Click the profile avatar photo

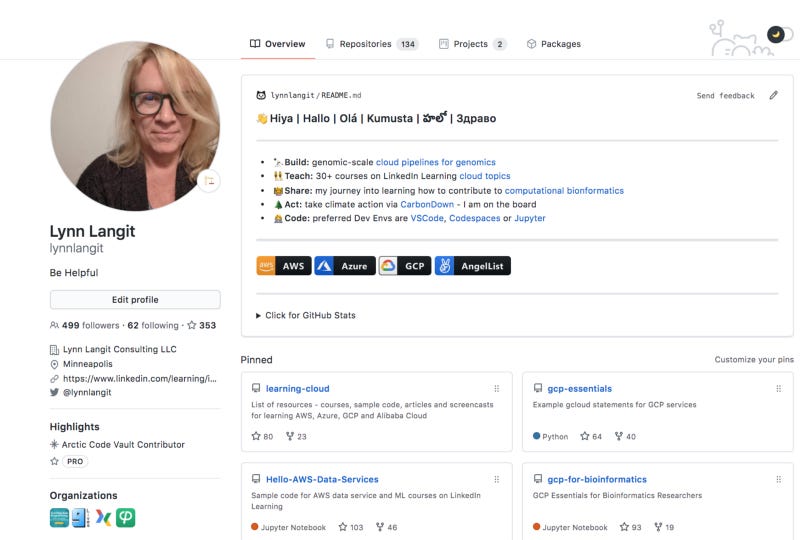[135, 126]
